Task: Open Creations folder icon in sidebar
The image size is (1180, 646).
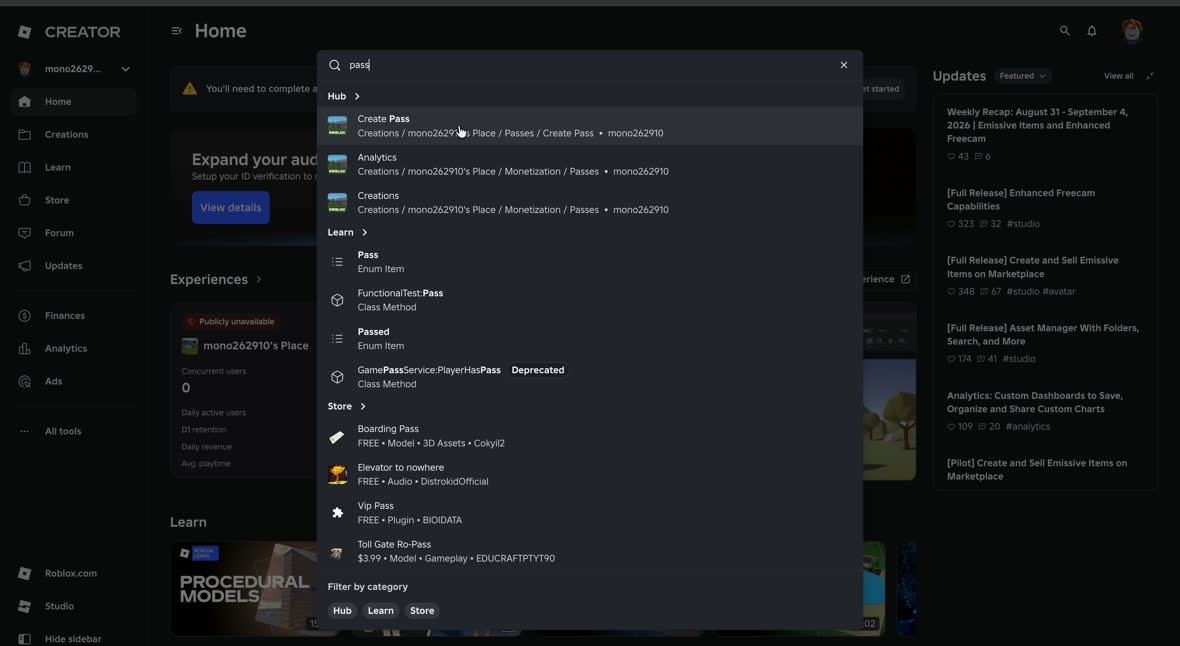Action: point(25,135)
